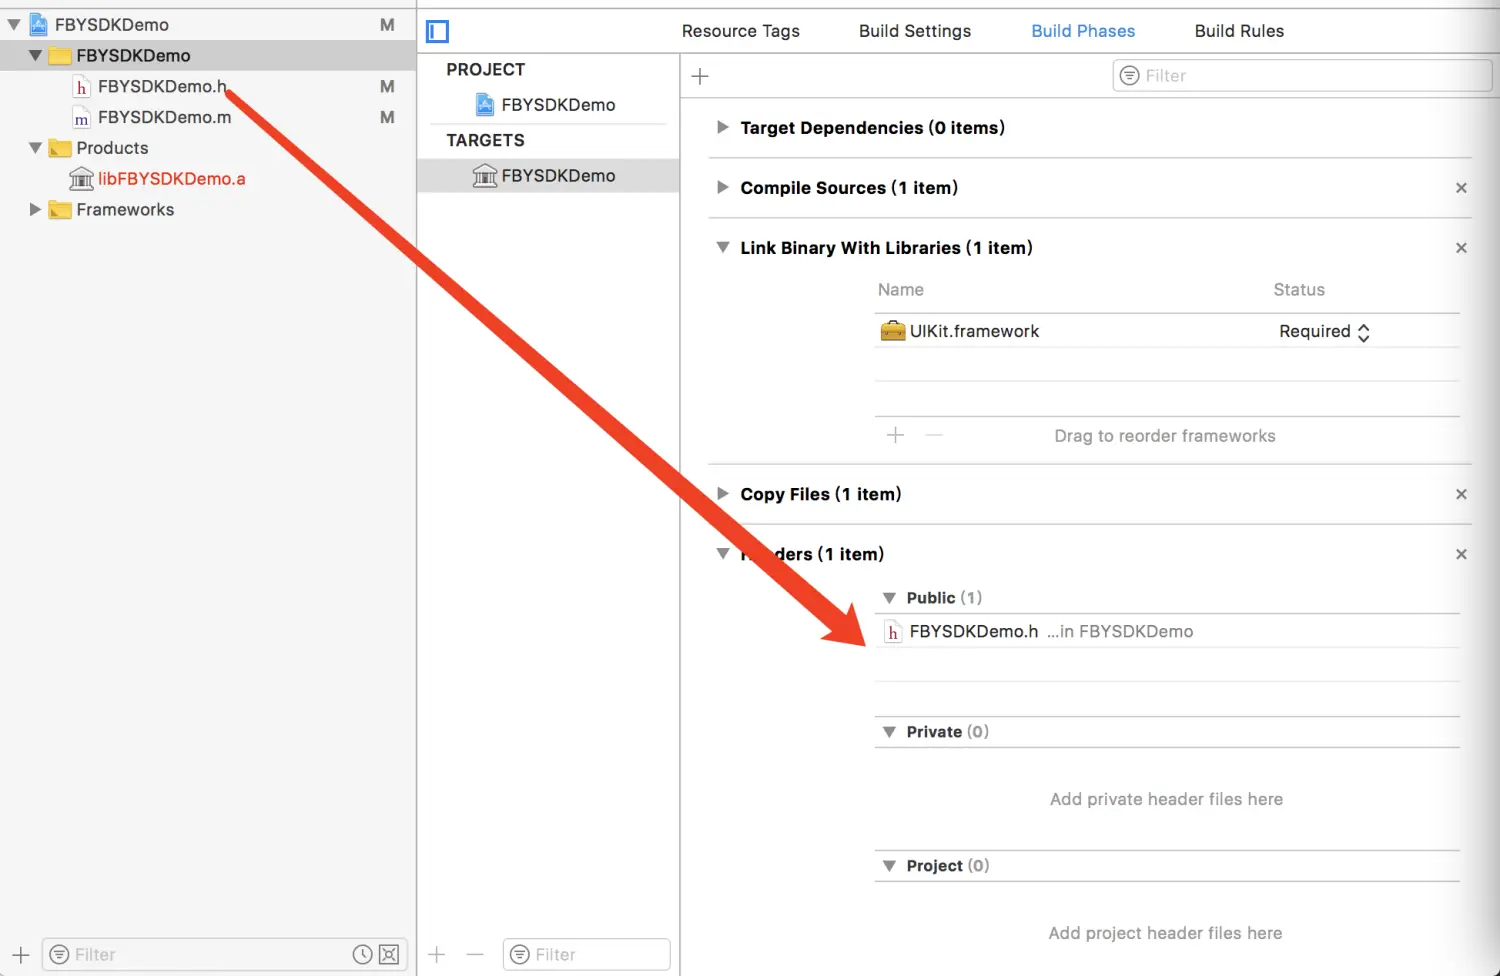Open the Resource Tags tab
The image size is (1500, 976).
(741, 31)
